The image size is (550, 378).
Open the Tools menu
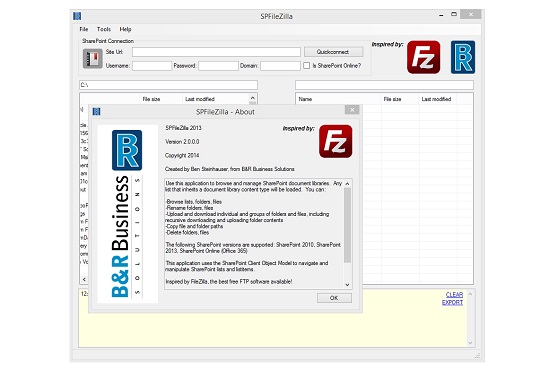[x=104, y=29]
